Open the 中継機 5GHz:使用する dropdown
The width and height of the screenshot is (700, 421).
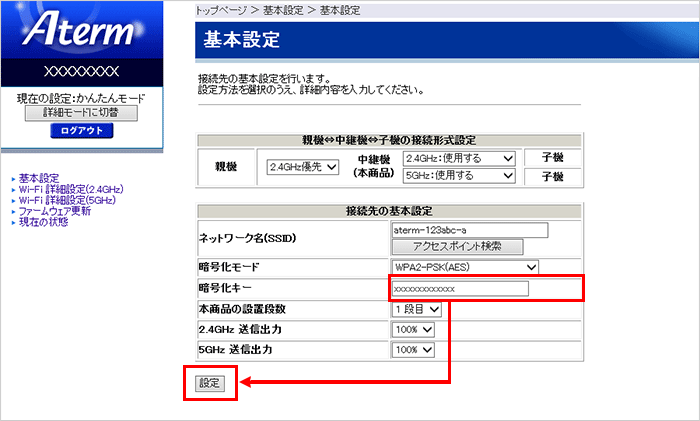pyautogui.click(x=461, y=176)
